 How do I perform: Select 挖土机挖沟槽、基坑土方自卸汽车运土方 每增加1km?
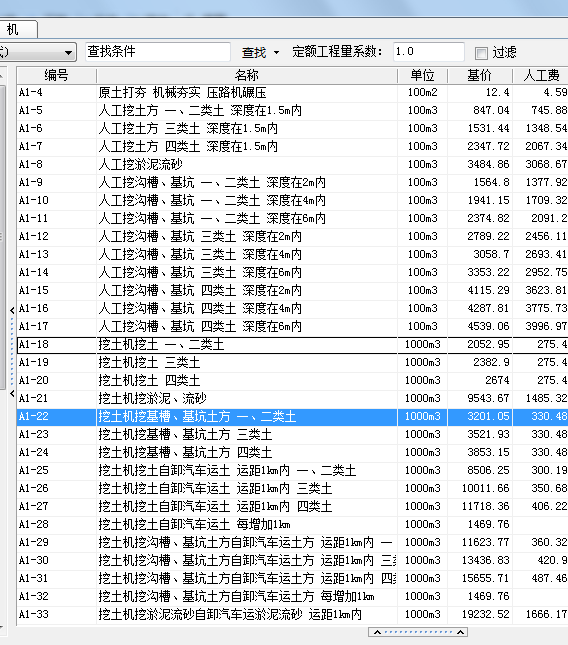(236, 597)
